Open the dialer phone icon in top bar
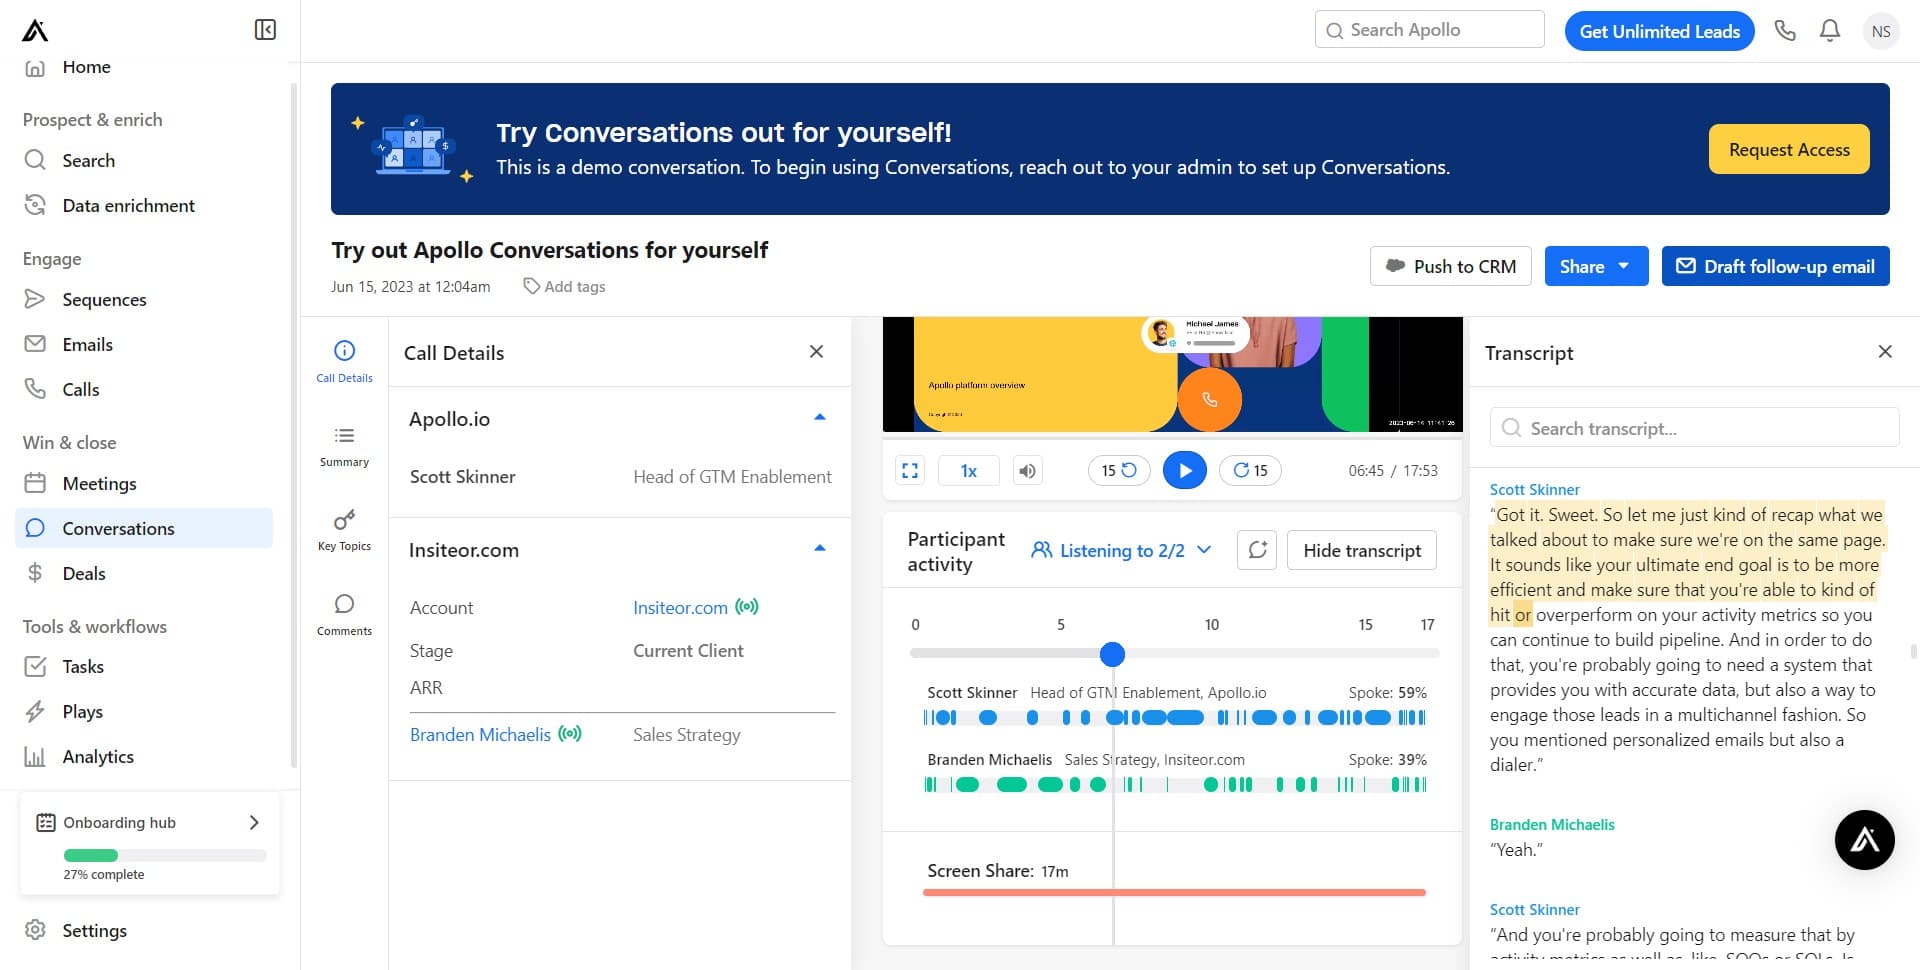 (x=1785, y=30)
